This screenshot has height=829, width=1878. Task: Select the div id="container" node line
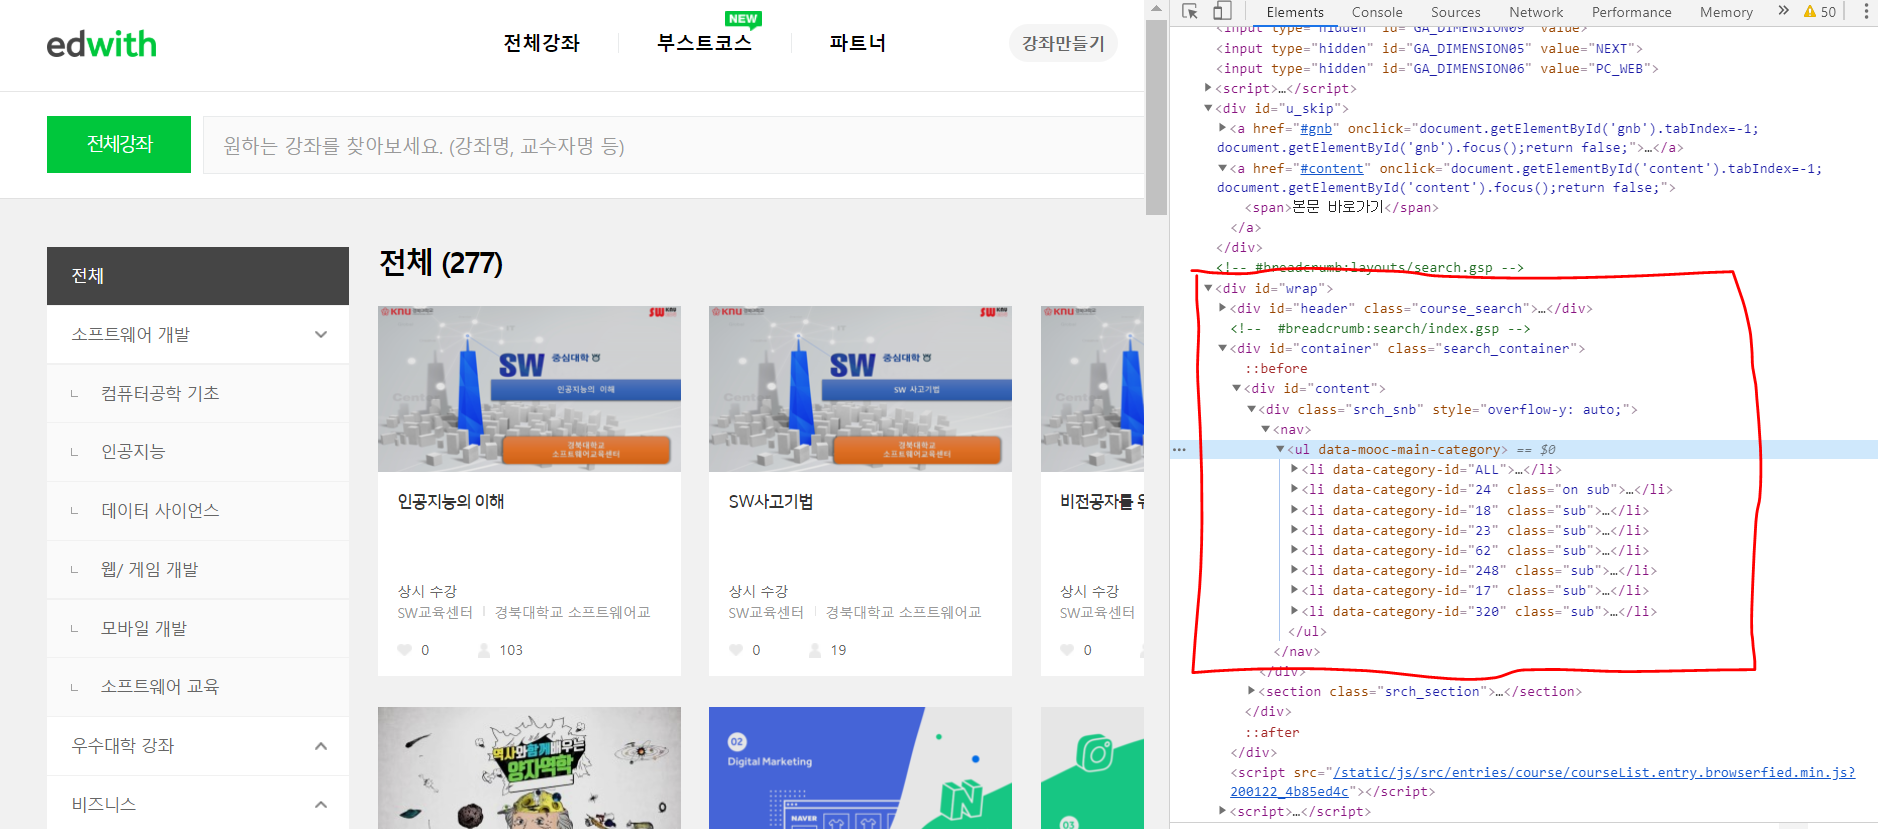pos(1408,348)
